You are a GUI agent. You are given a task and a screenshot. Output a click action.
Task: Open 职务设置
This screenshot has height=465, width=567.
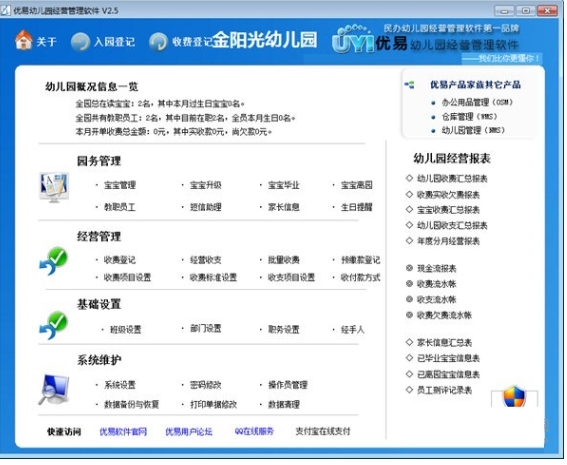[284, 330]
